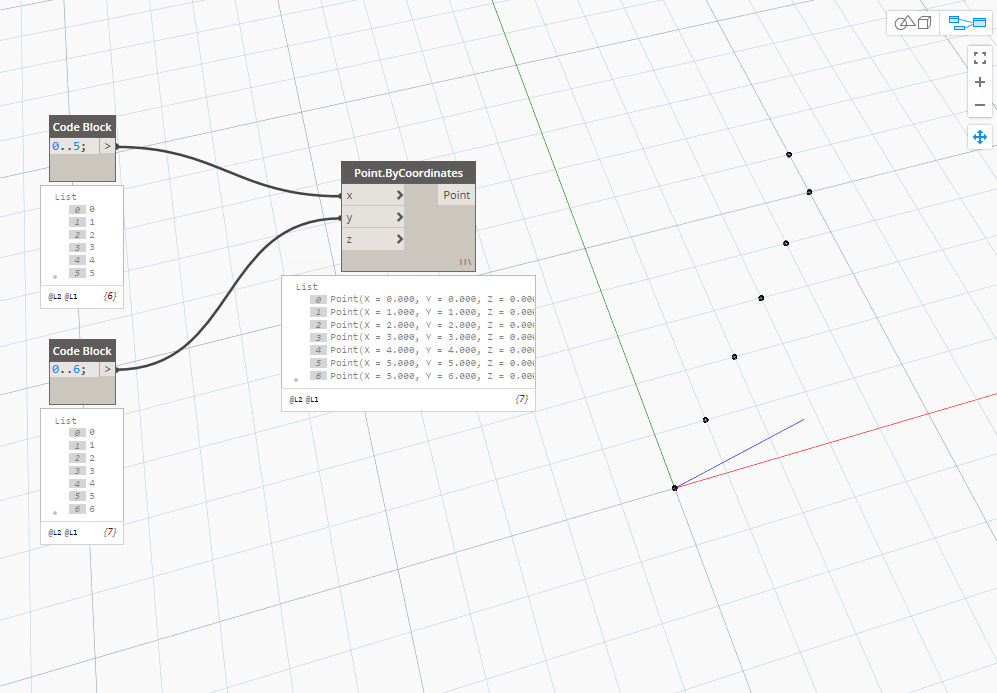
Task: Select the origin point in the 3D view
Action: tap(675, 488)
